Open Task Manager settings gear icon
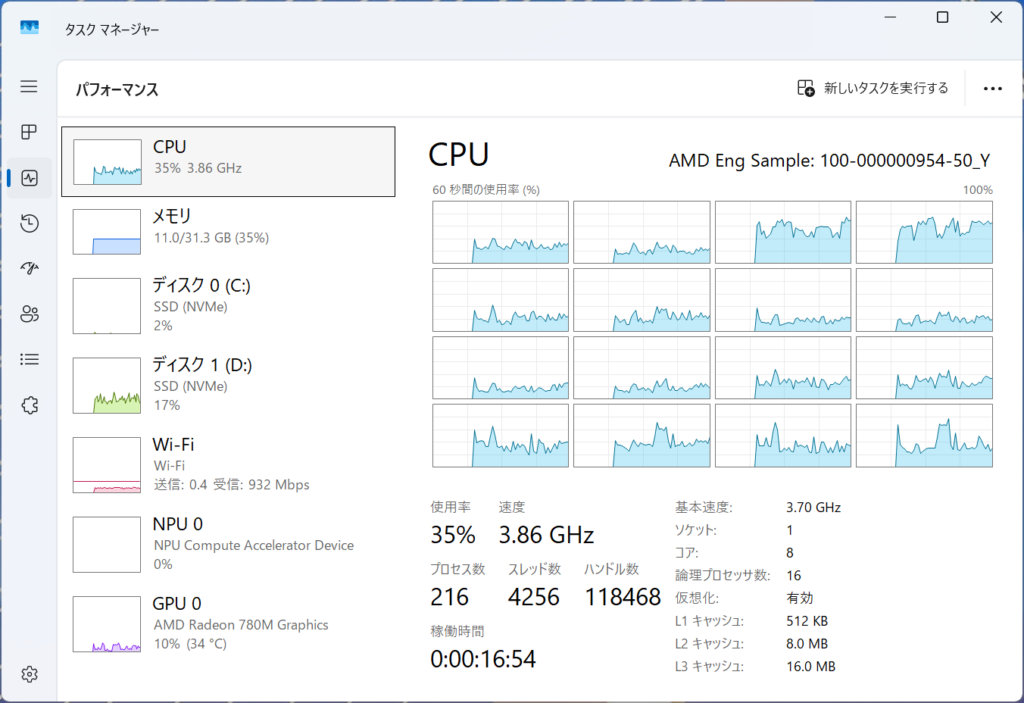 (29, 674)
